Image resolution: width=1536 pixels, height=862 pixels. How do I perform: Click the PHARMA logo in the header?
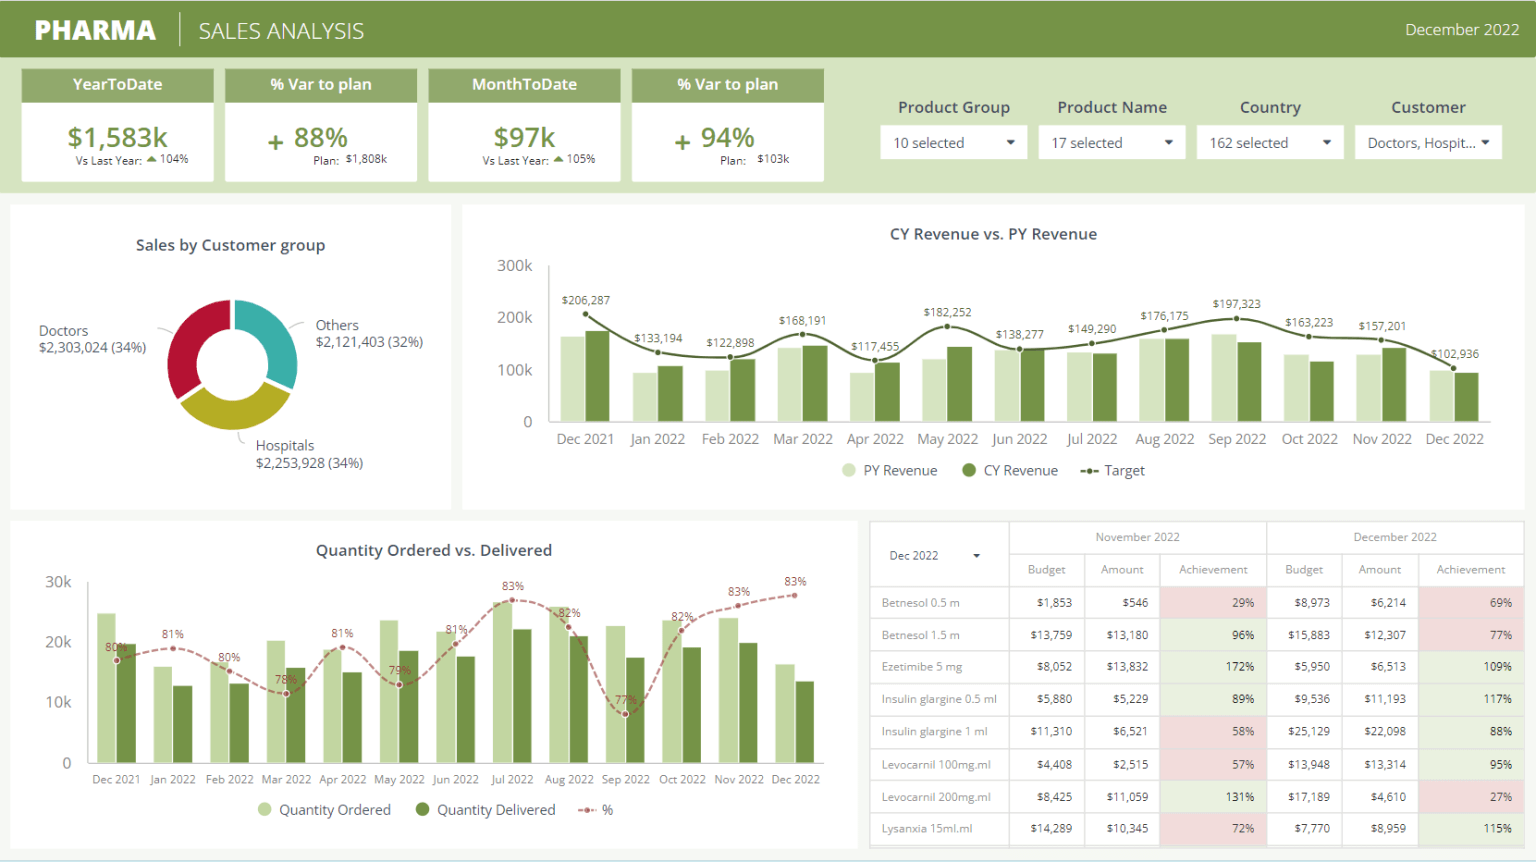point(95,29)
